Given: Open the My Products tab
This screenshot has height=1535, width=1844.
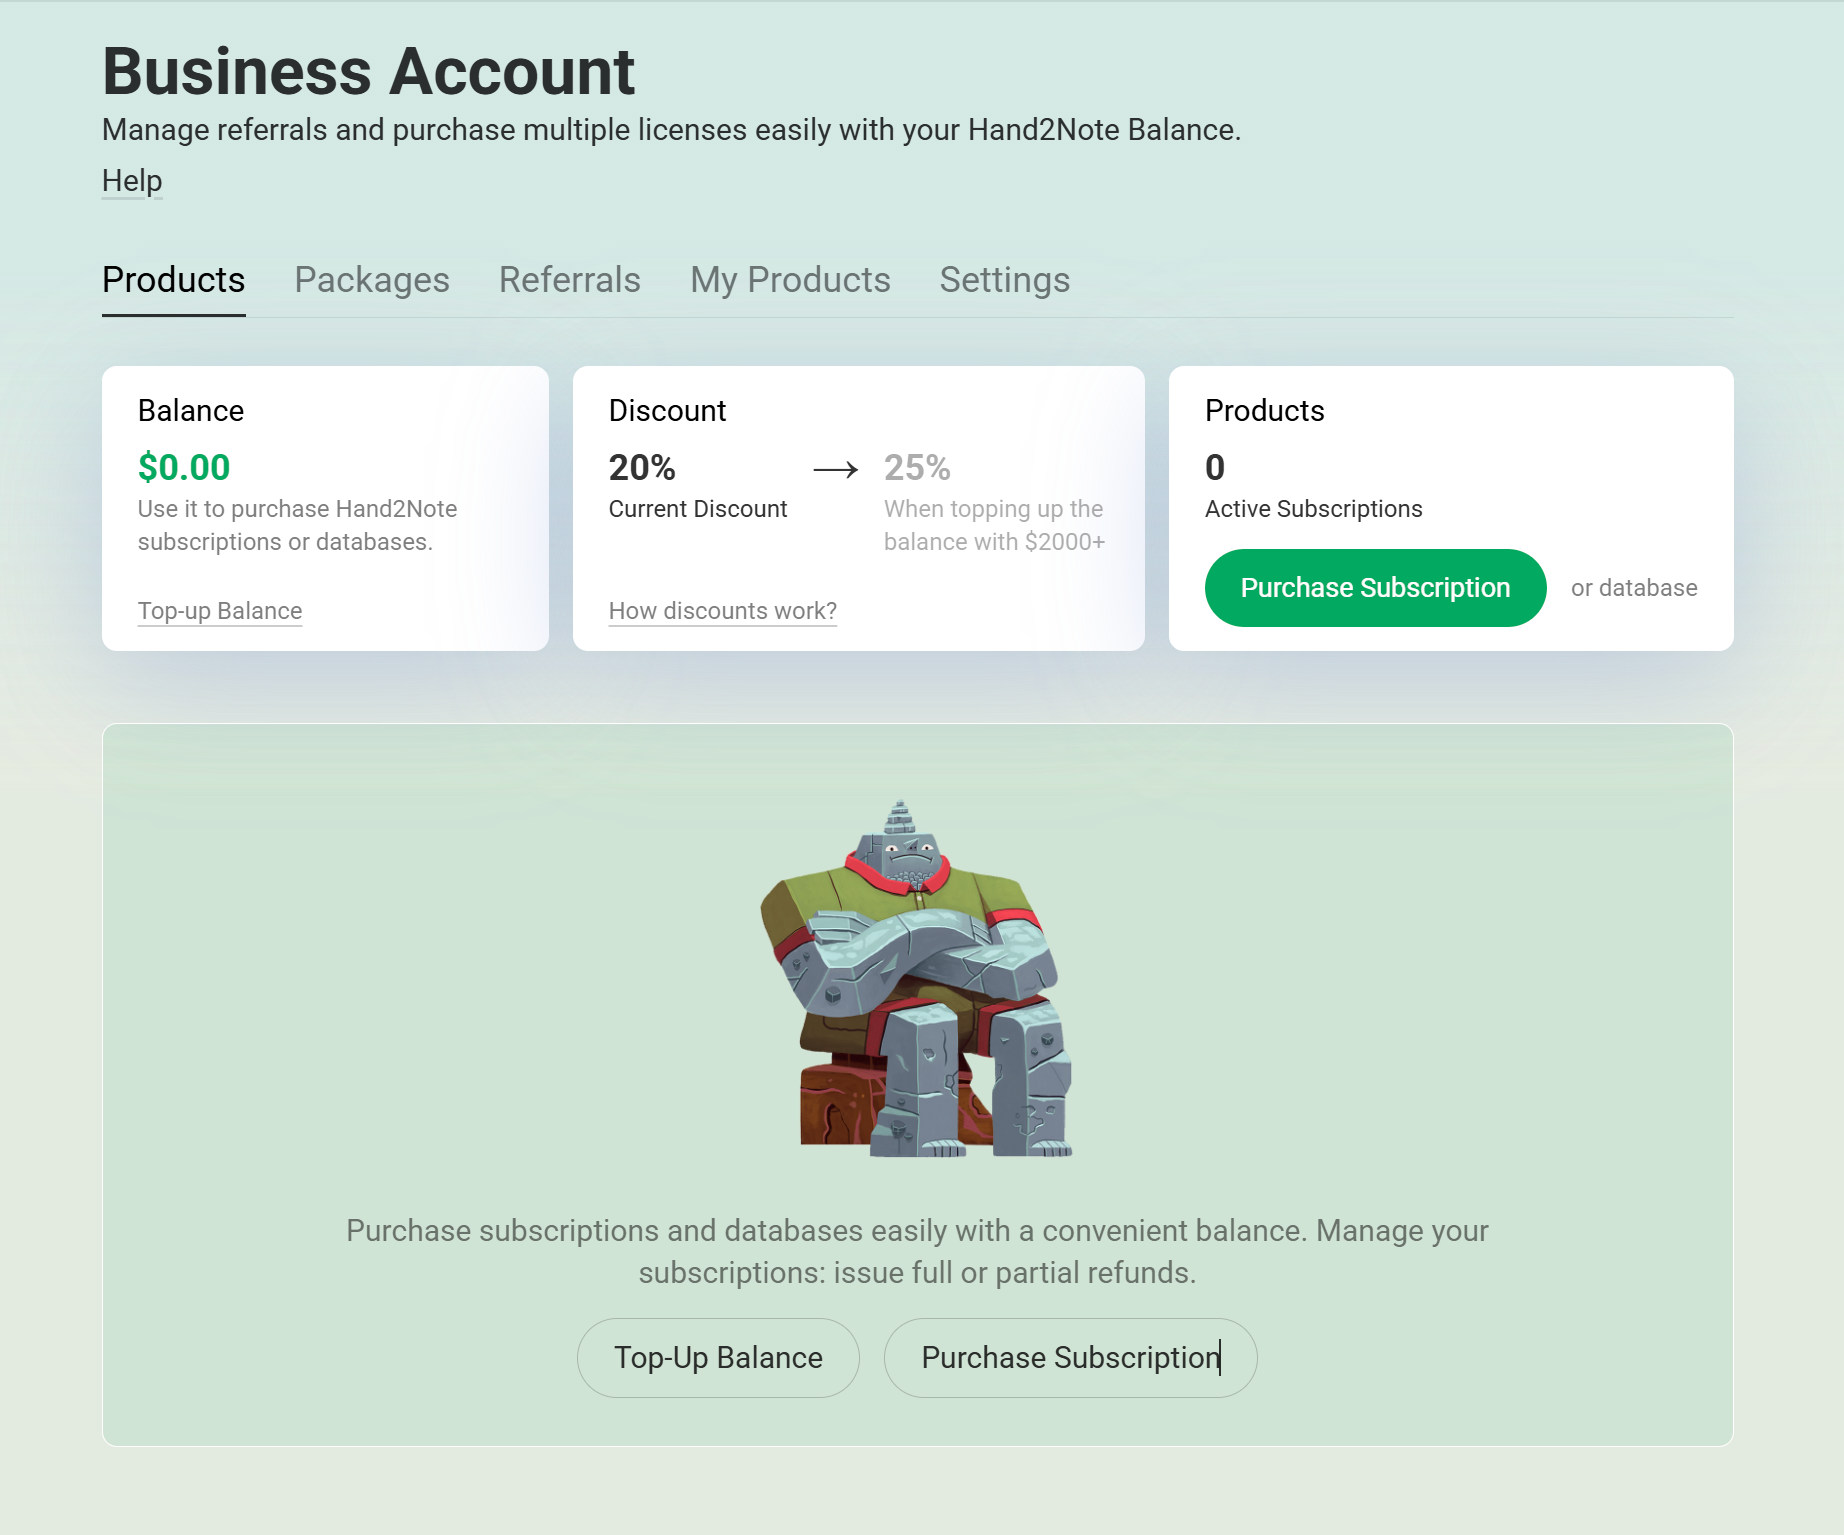Looking at the screenshot, I should tap(790, 280).
